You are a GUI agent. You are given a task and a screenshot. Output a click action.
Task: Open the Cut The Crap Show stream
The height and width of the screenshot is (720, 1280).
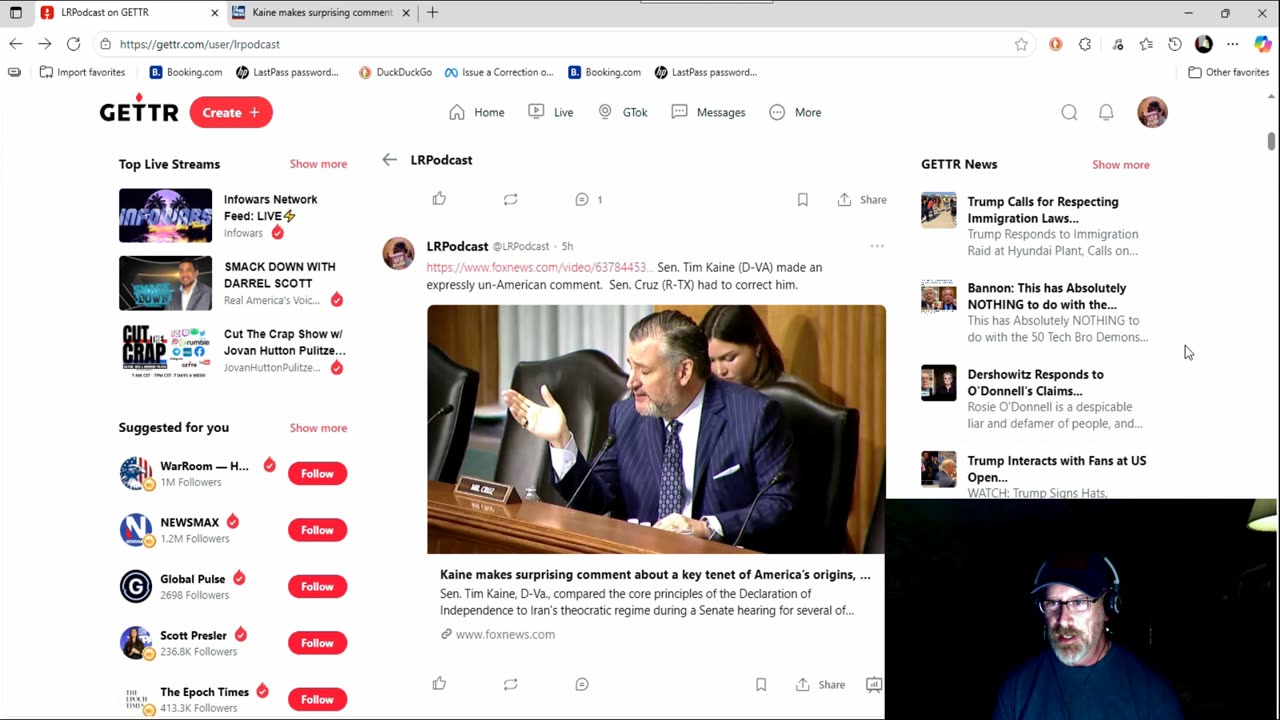click(233, 350)
